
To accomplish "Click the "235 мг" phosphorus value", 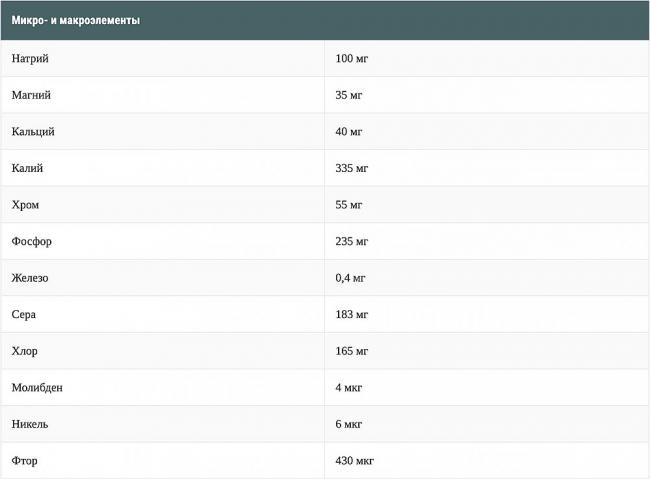I will (x=352, y=241).
